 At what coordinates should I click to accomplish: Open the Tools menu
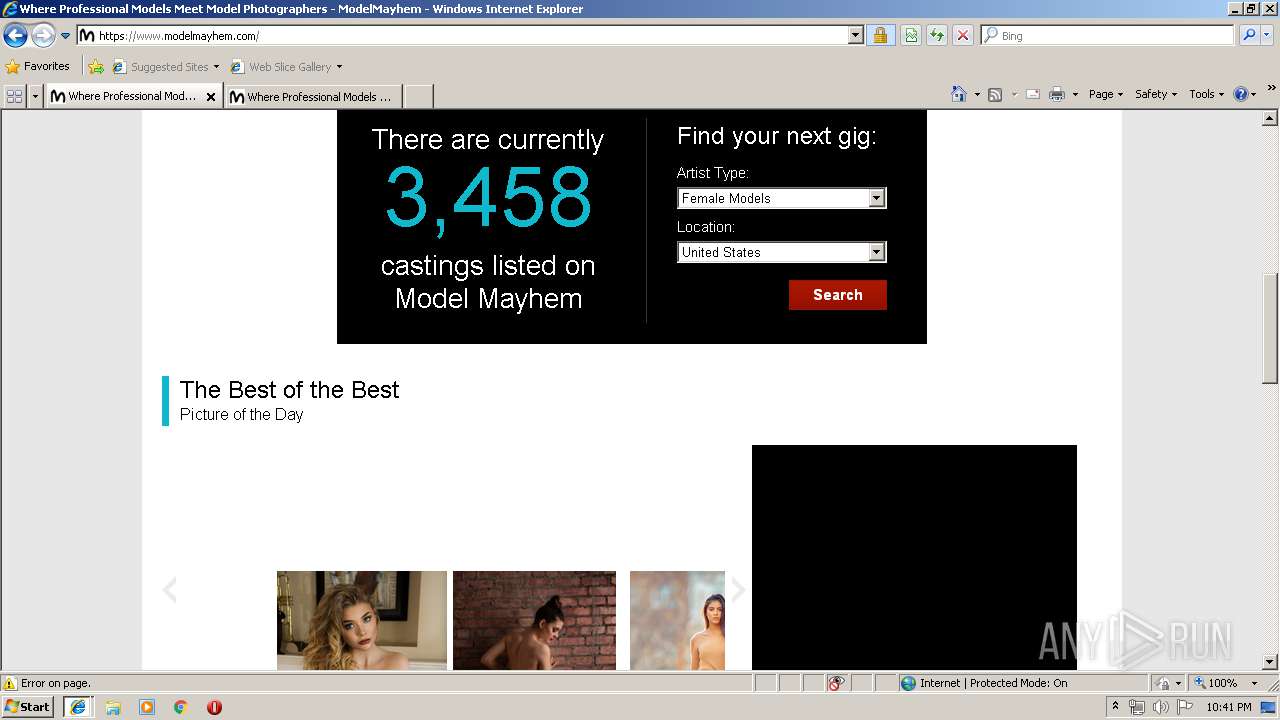click(1207, 94)
